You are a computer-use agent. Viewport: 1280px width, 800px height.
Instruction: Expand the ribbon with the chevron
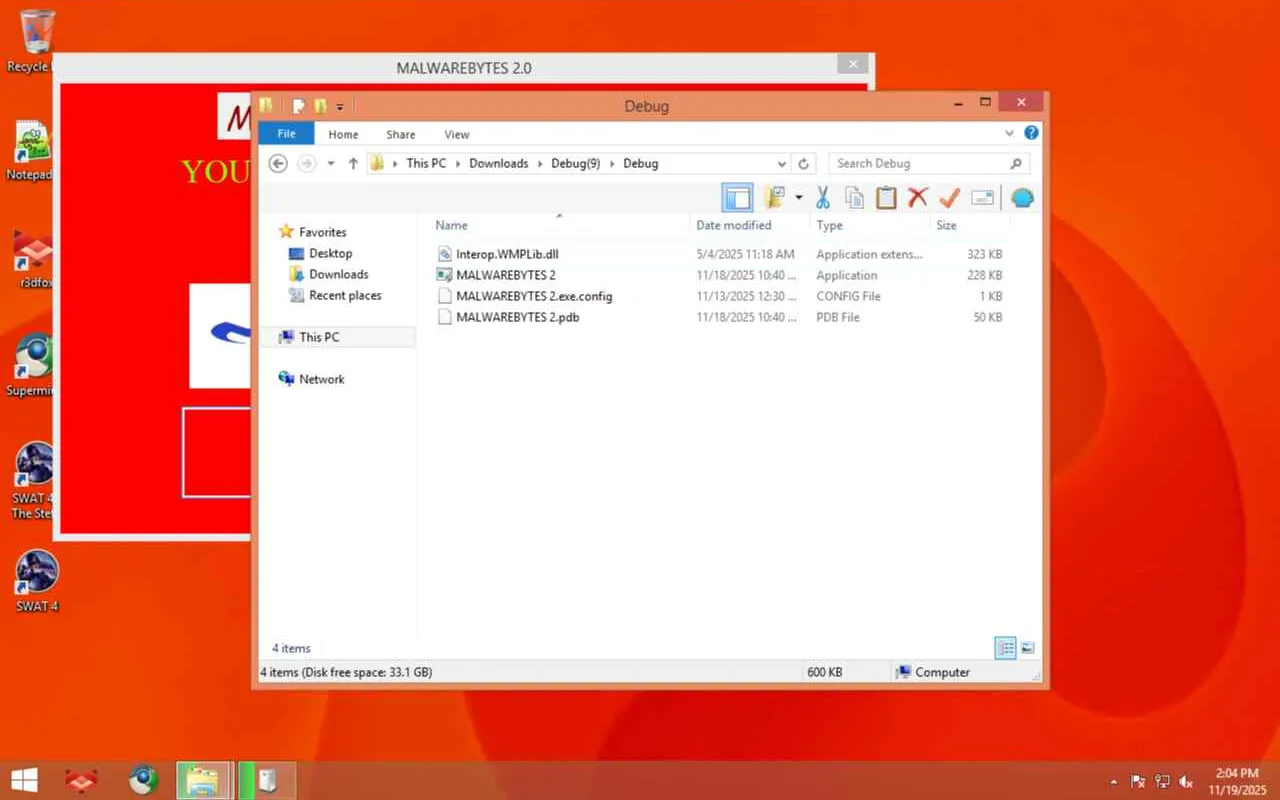click(x=1009, y=133)
